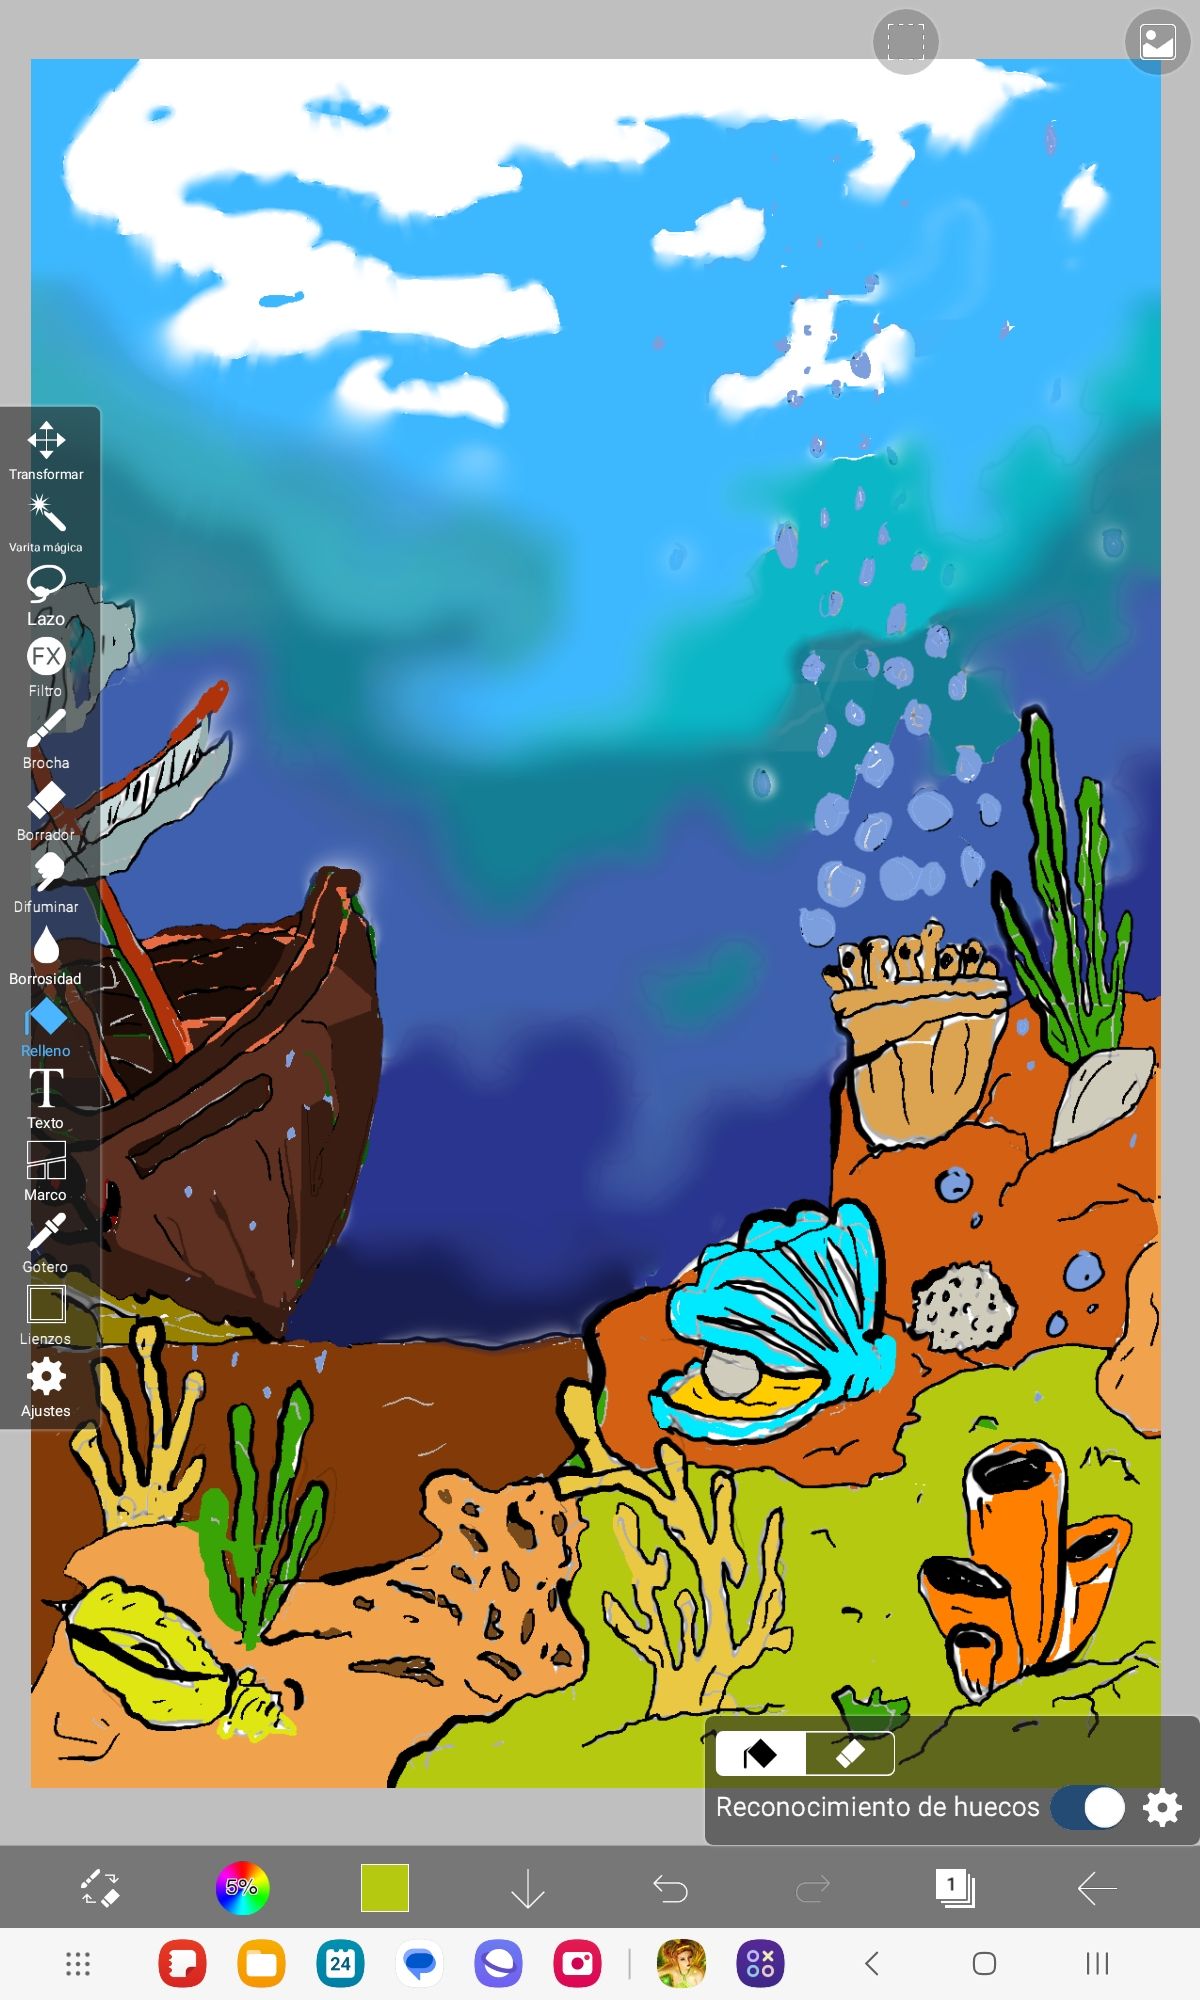Select fill mode bucket option
The height and width of the screenshot is (2000, 1200).
[761, 1753]
